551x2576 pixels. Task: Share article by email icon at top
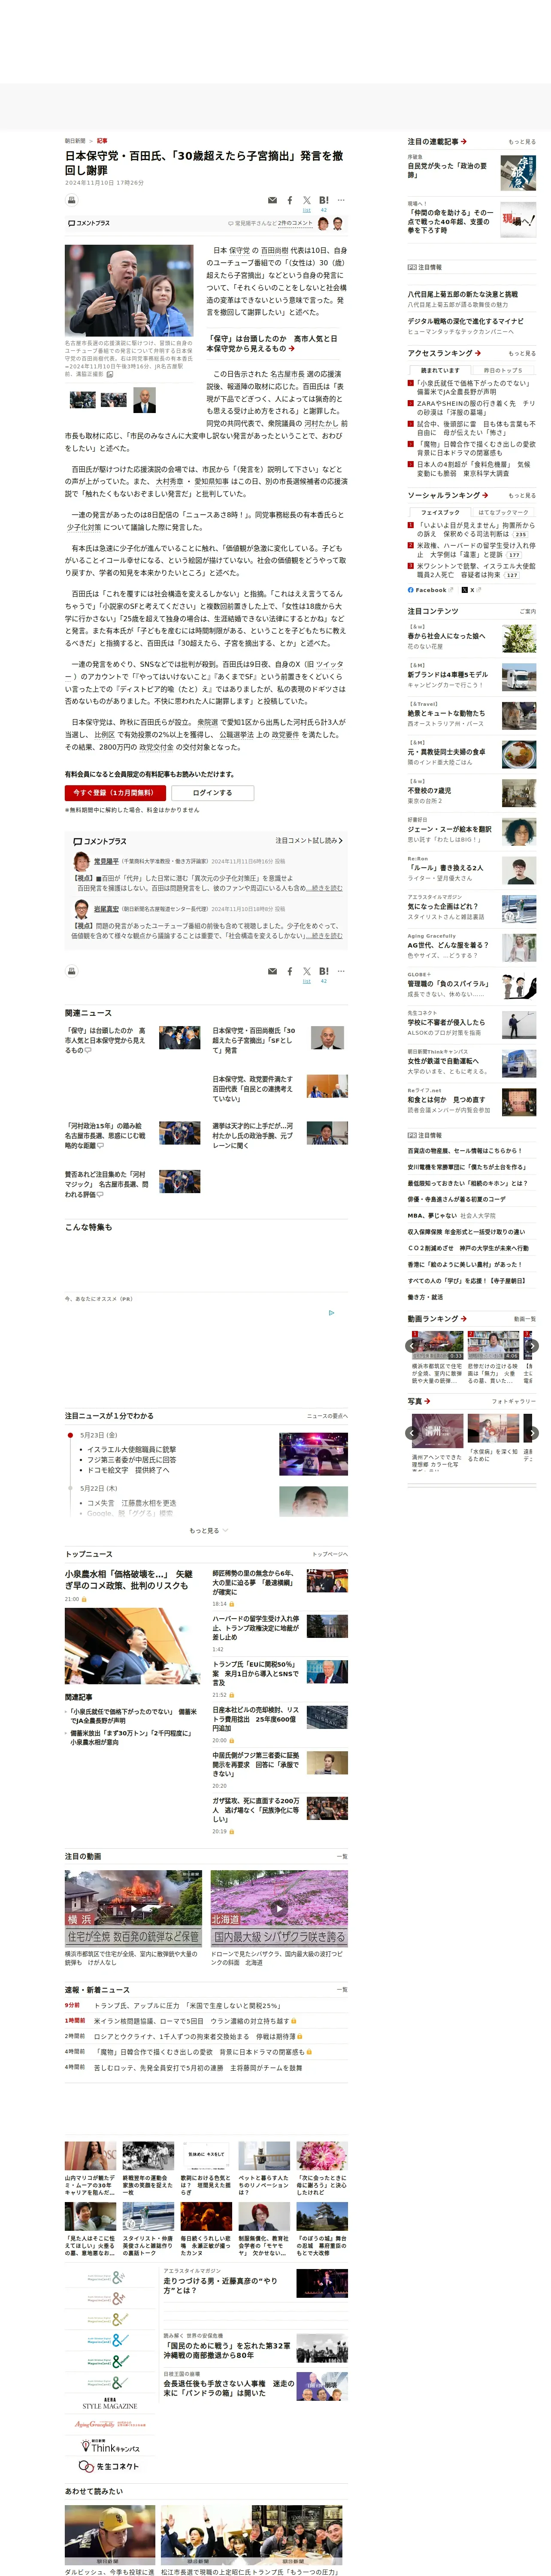click(272, 201)
